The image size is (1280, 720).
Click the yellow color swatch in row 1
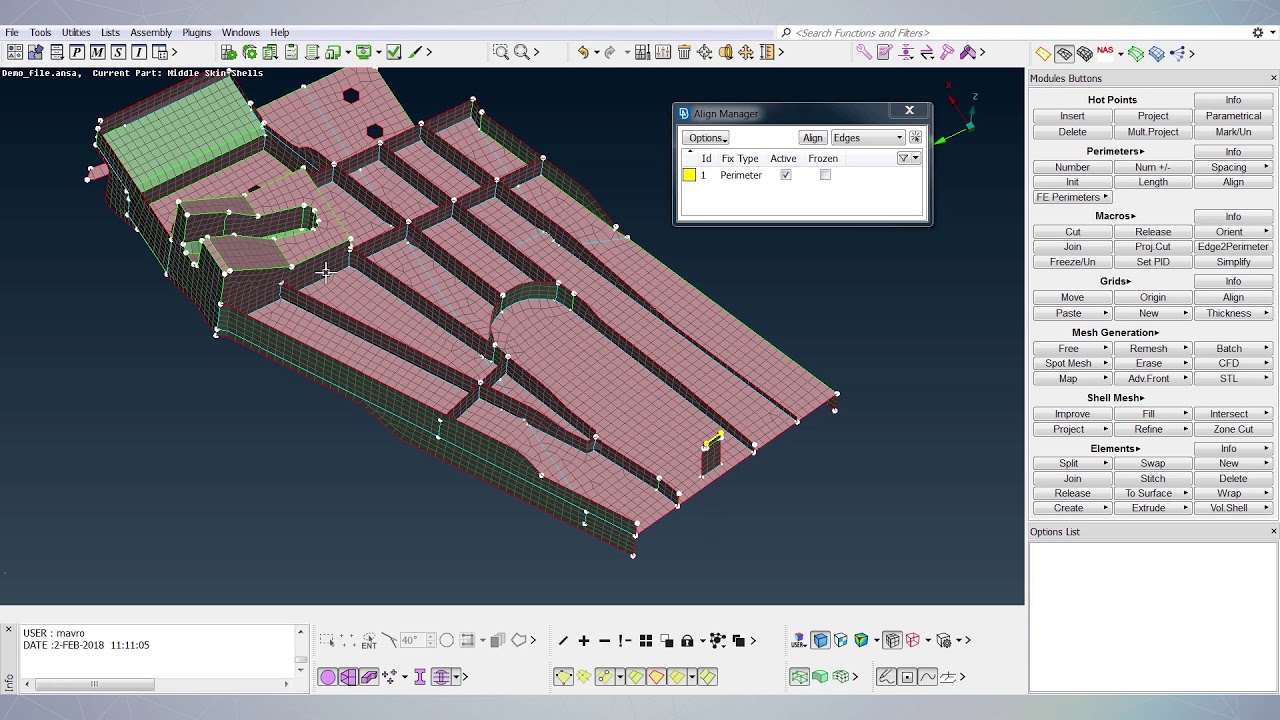(689, 175)
